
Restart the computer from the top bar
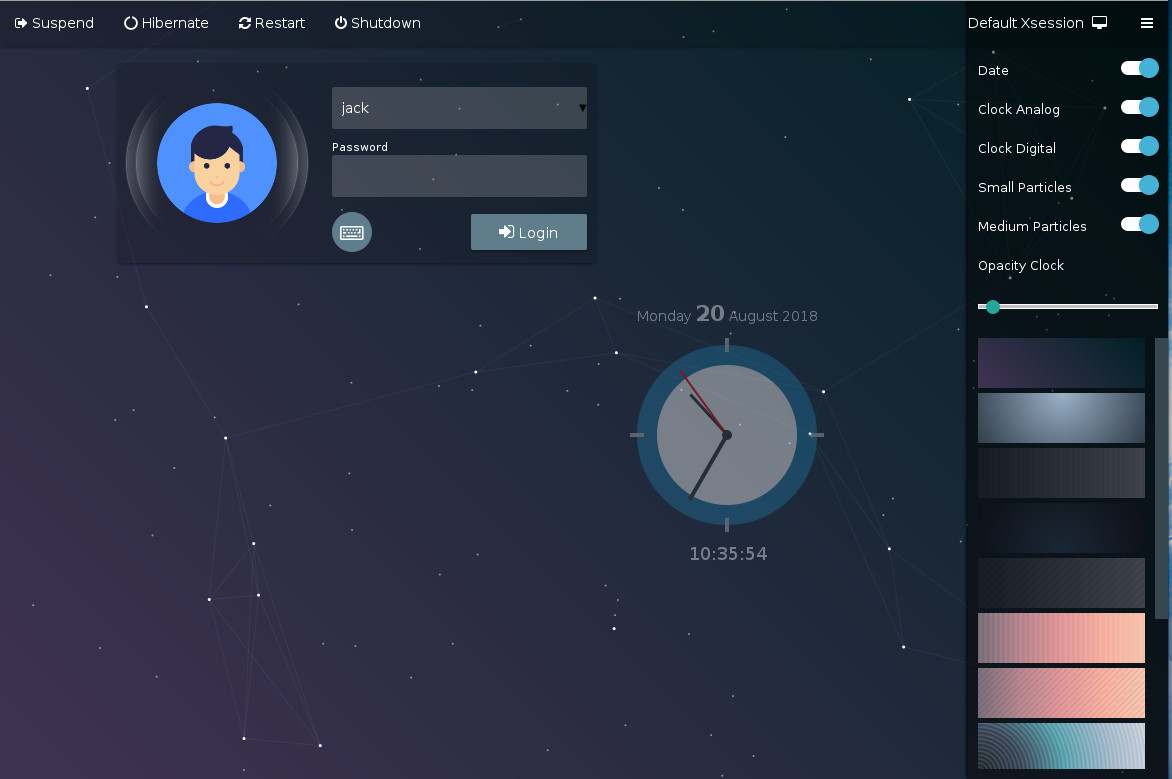coord(271,23)
